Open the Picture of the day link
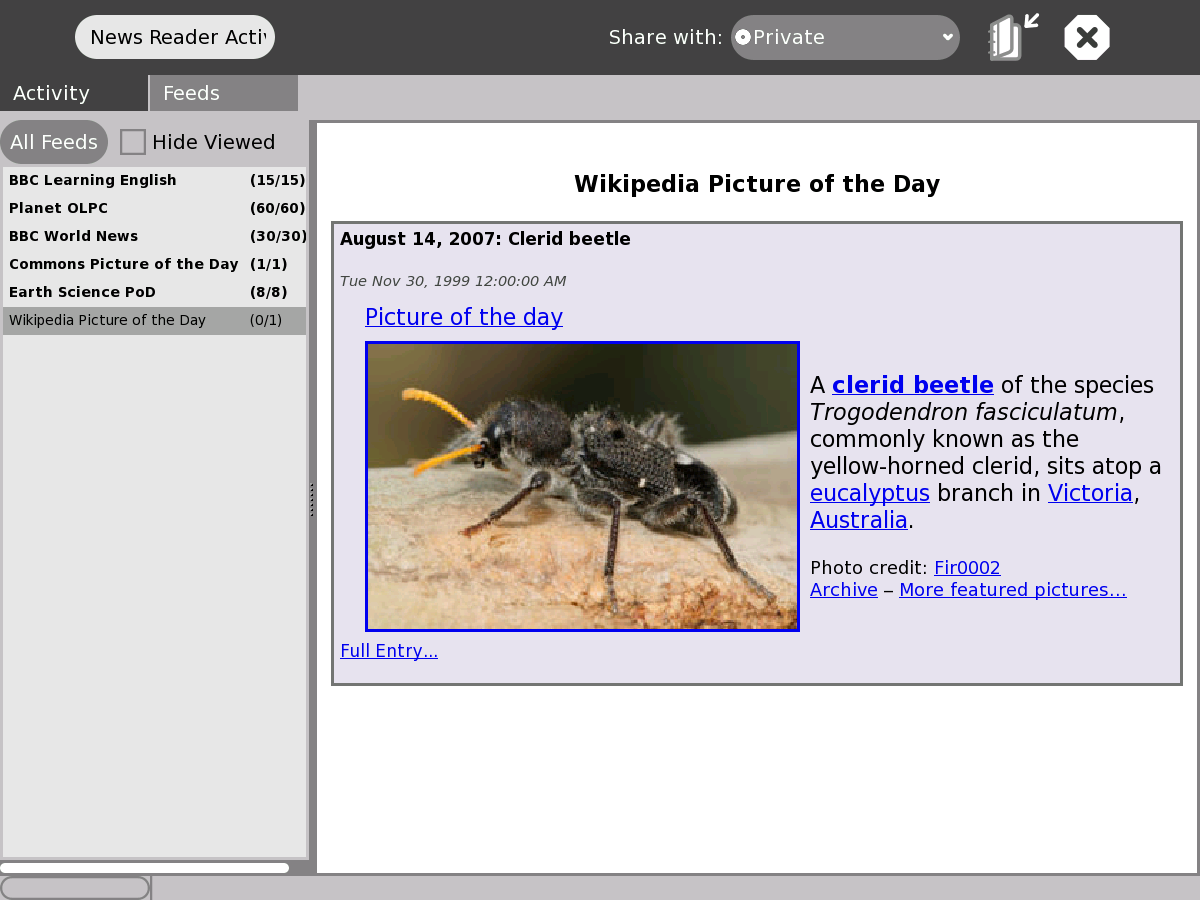Screen dimensions: 1200x900 click(464, 317)
